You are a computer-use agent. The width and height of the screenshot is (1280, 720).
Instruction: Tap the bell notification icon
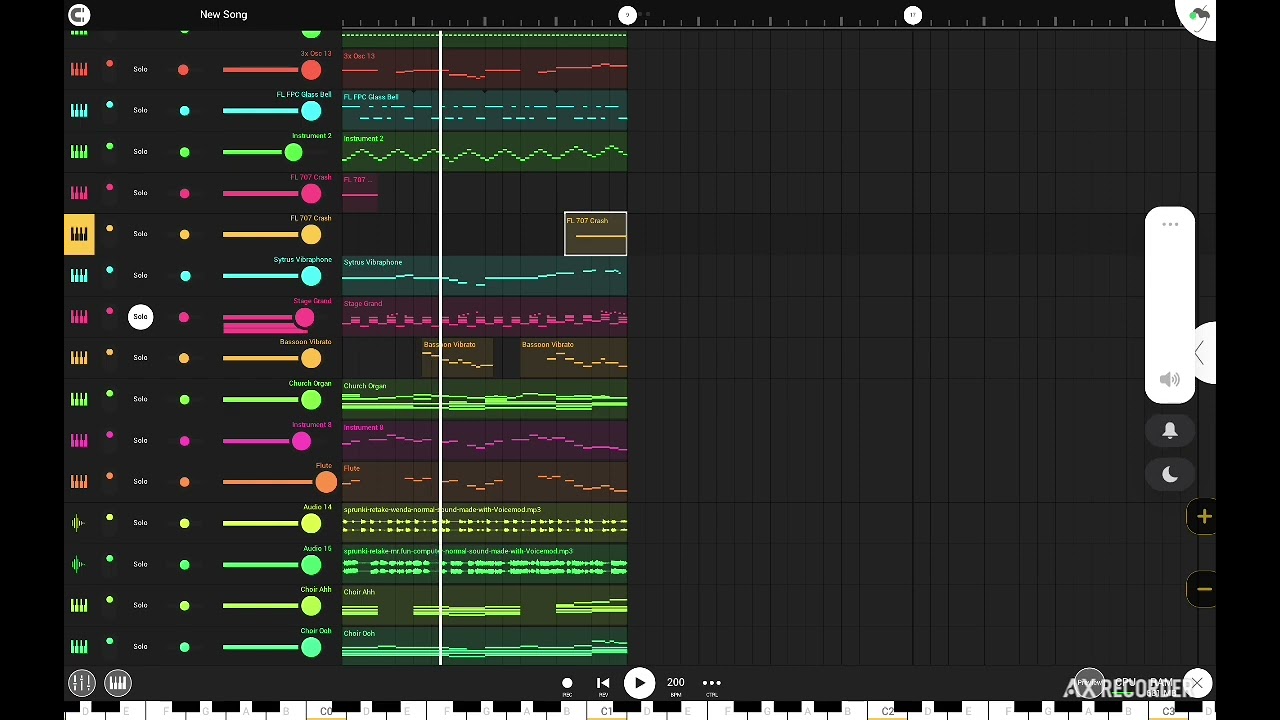pyautogui.click(x=1170, y=431)
